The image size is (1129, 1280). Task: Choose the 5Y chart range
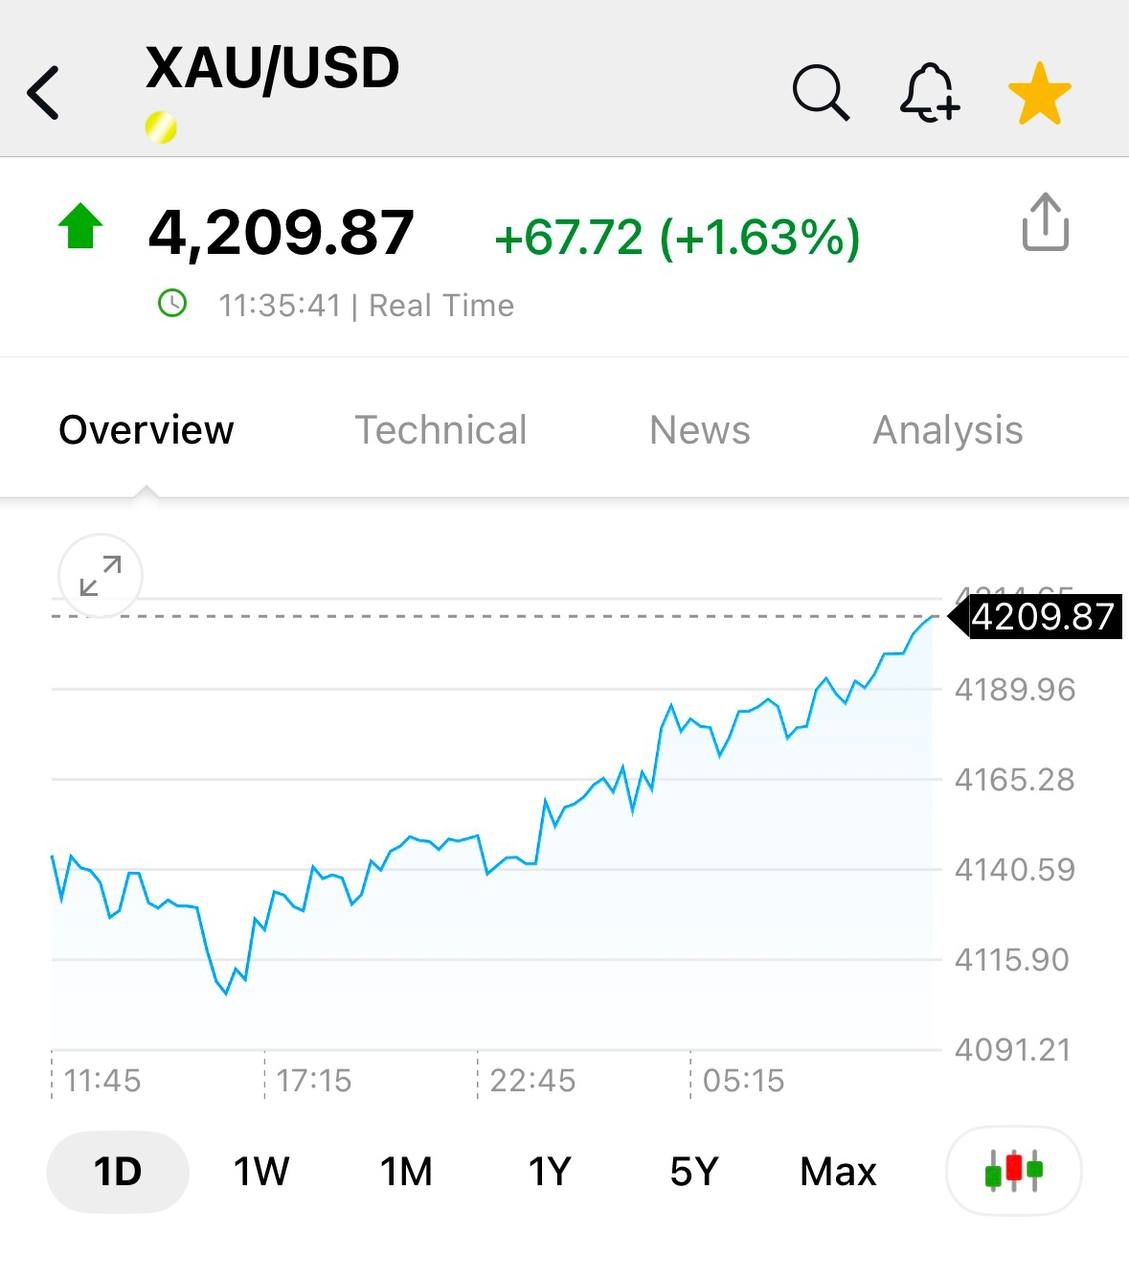click(694, 1171)
